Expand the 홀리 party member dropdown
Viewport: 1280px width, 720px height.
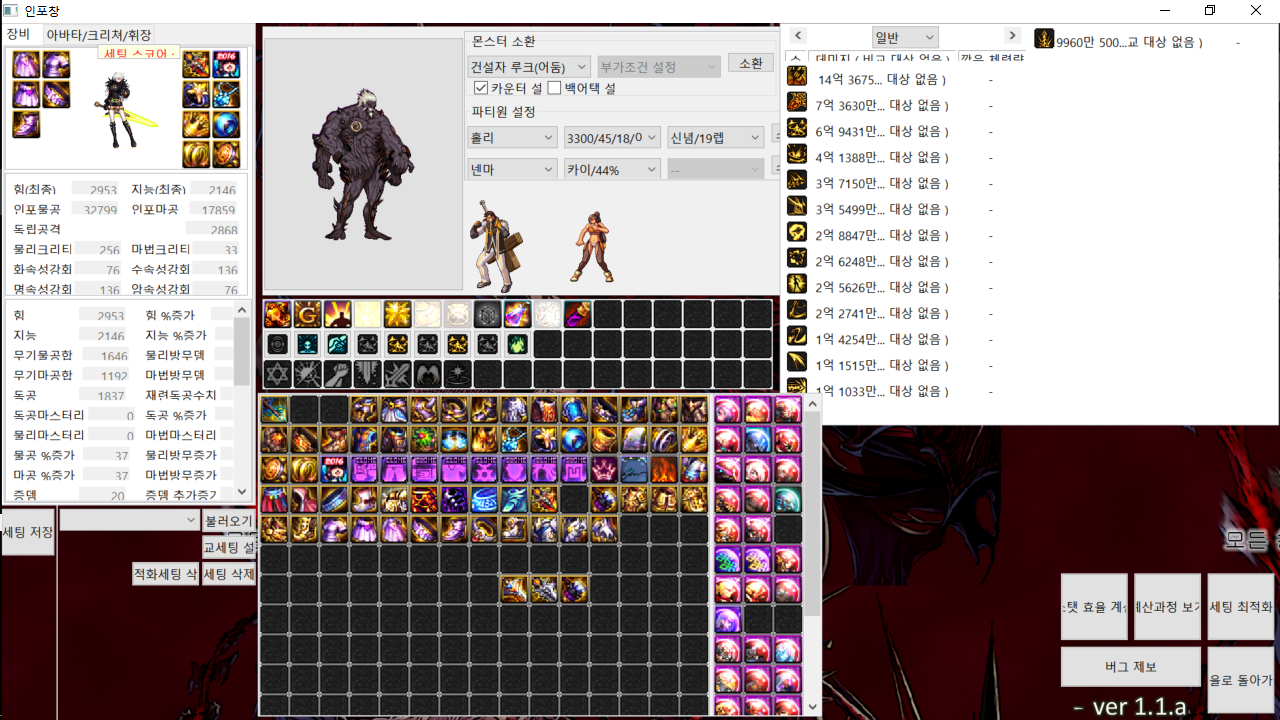[x=512, y=137]
